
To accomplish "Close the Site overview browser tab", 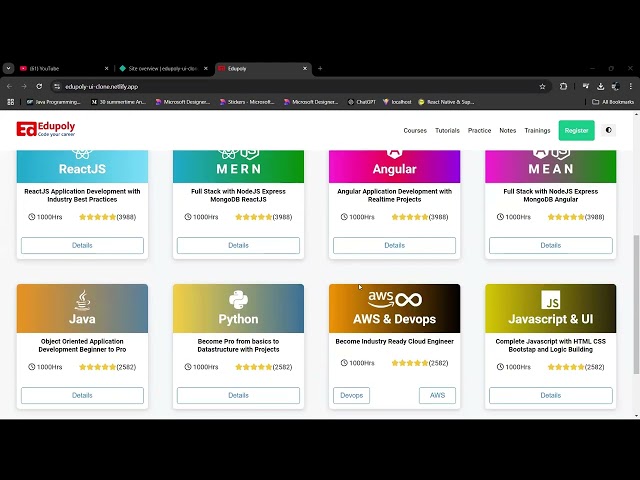I will coord(206,69).
